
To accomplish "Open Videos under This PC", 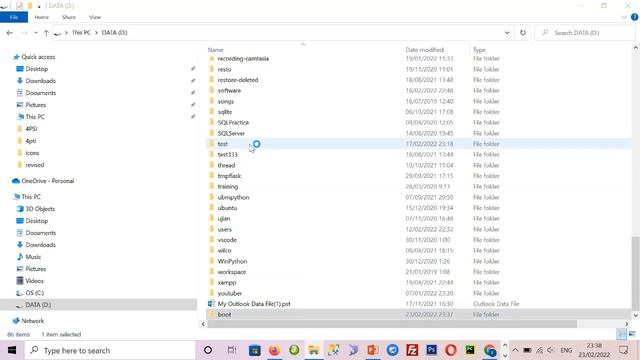I will 34,281.
